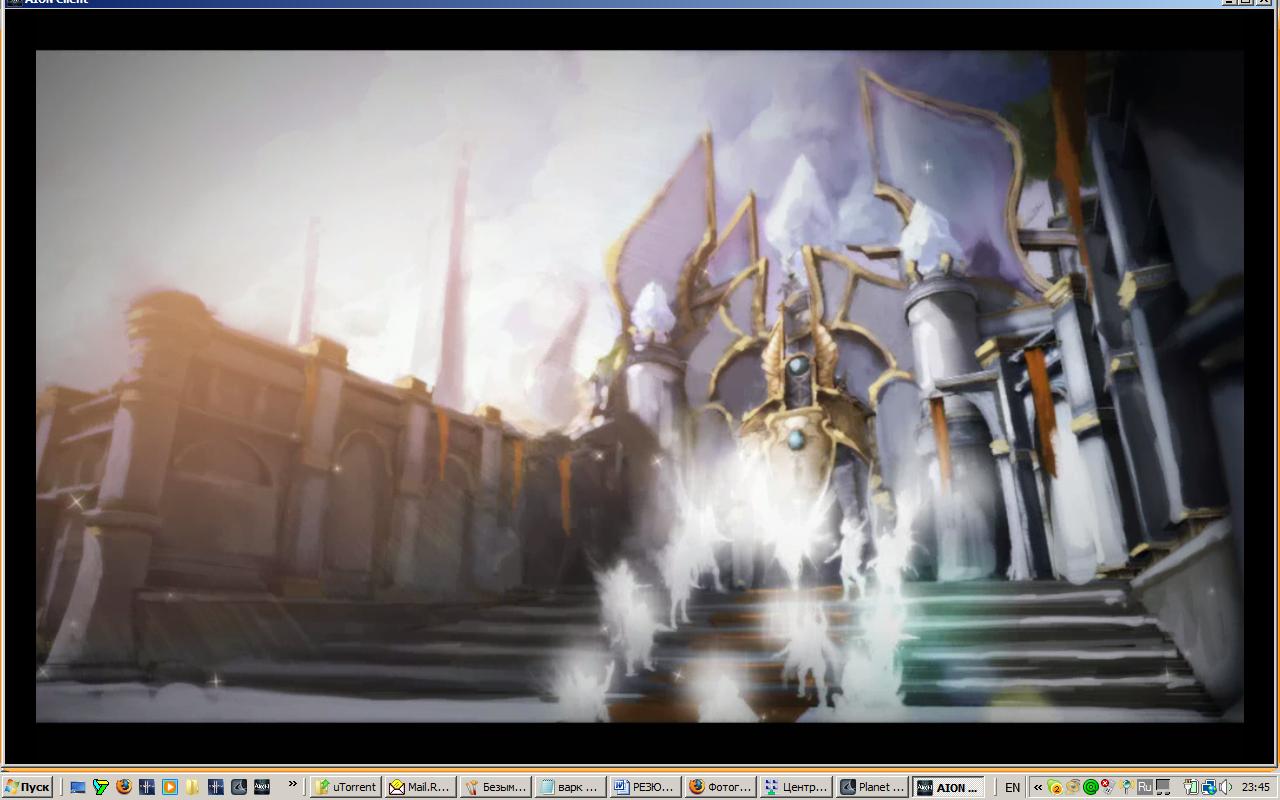1280x800 pixels.
Task: Click the active AION taskbar button
Action: point(949,787)
